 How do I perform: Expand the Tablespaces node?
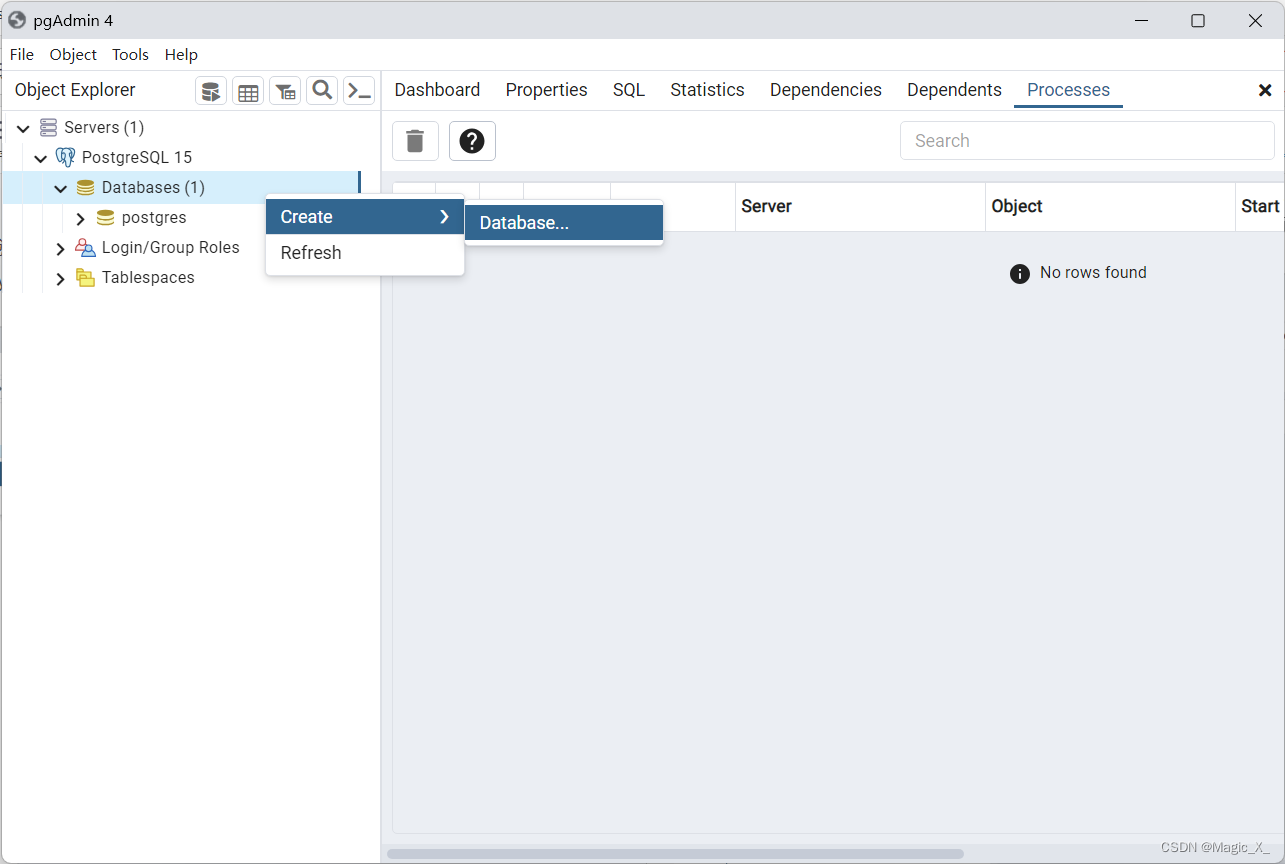(x=61, y=278)
